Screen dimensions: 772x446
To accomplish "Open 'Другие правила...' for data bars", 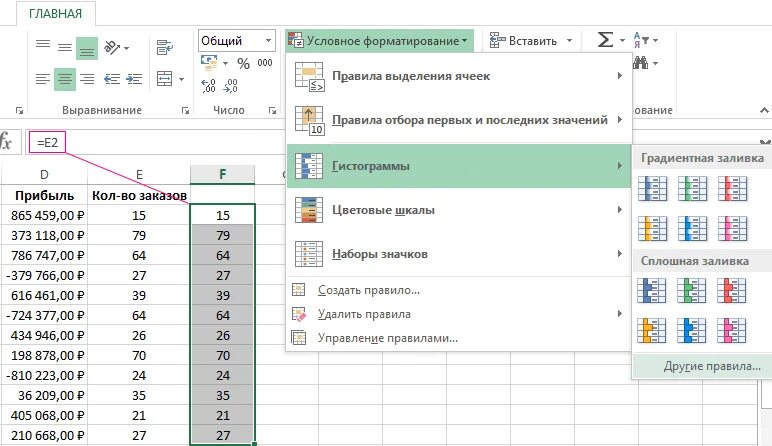I will tap(703, 366).
